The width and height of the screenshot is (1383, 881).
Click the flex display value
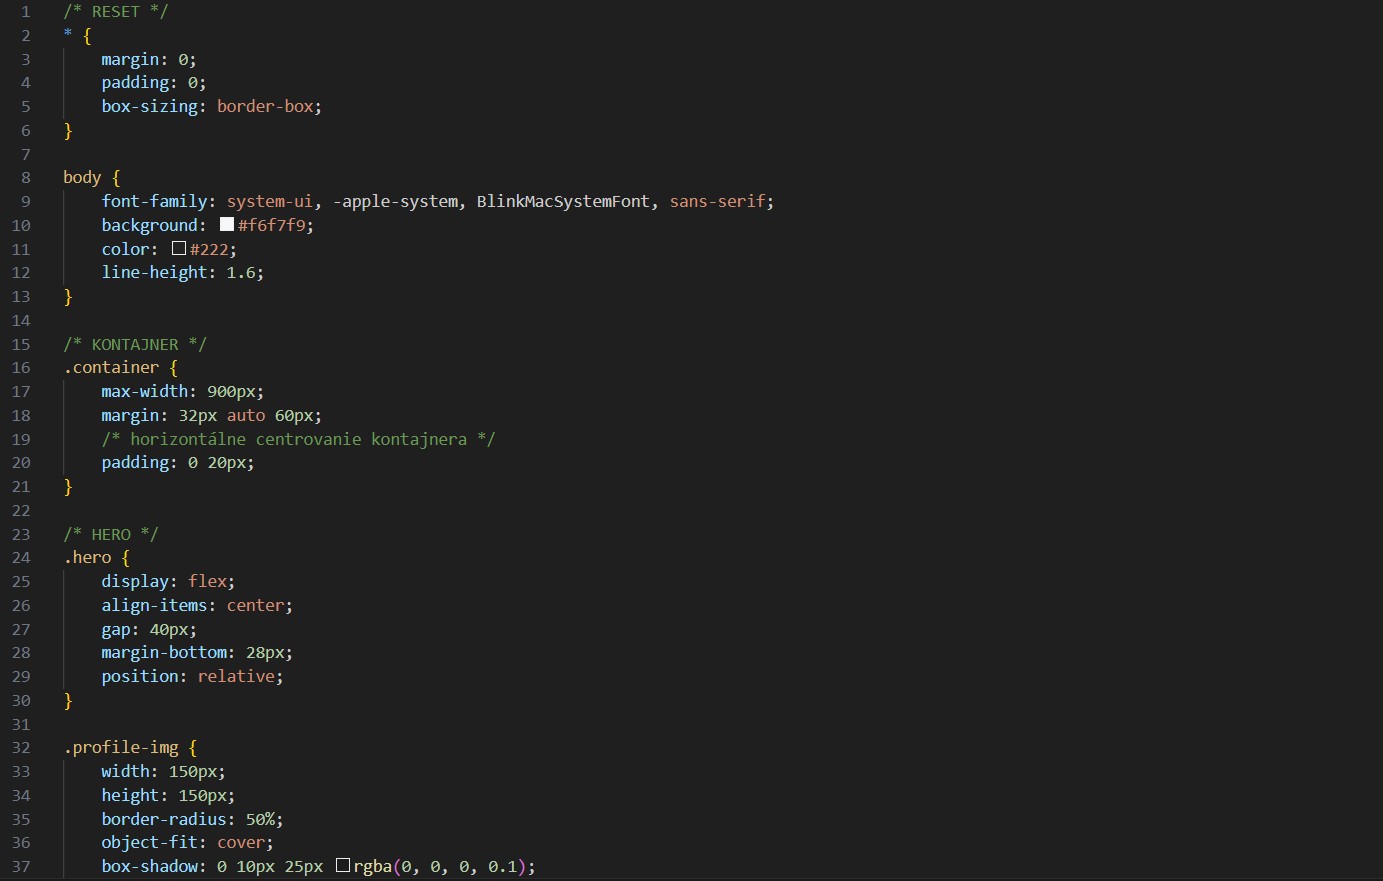(x=207, y=581)
